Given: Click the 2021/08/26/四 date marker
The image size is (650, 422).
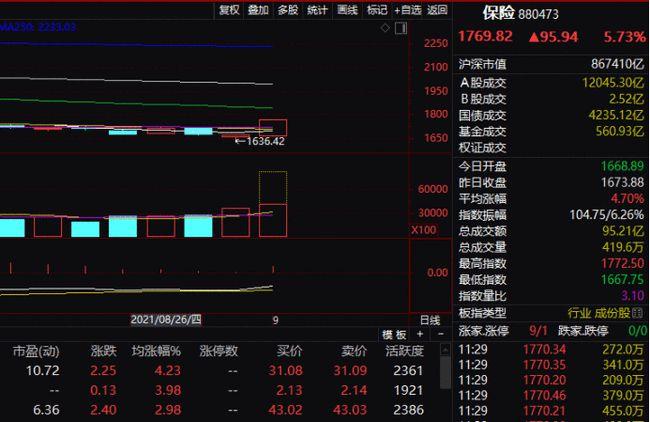Looking at the screenshot, I should 166,320.
